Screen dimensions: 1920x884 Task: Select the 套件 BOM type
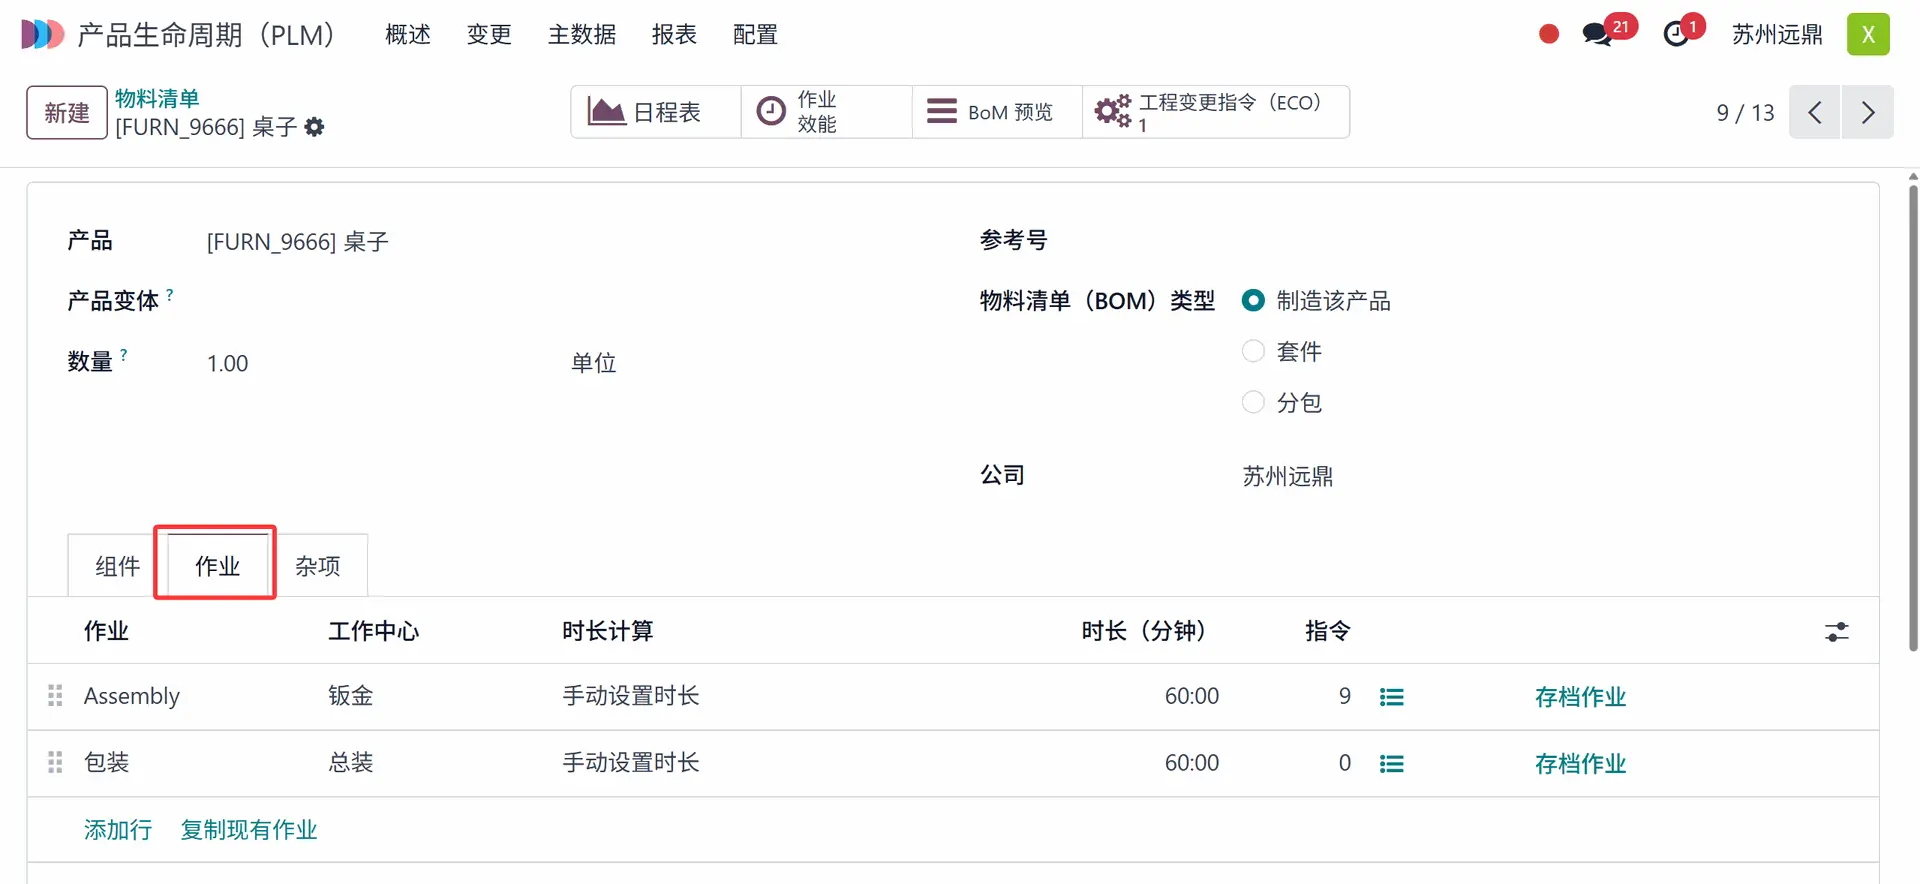pyautogui.click(x=1253, y=352)
